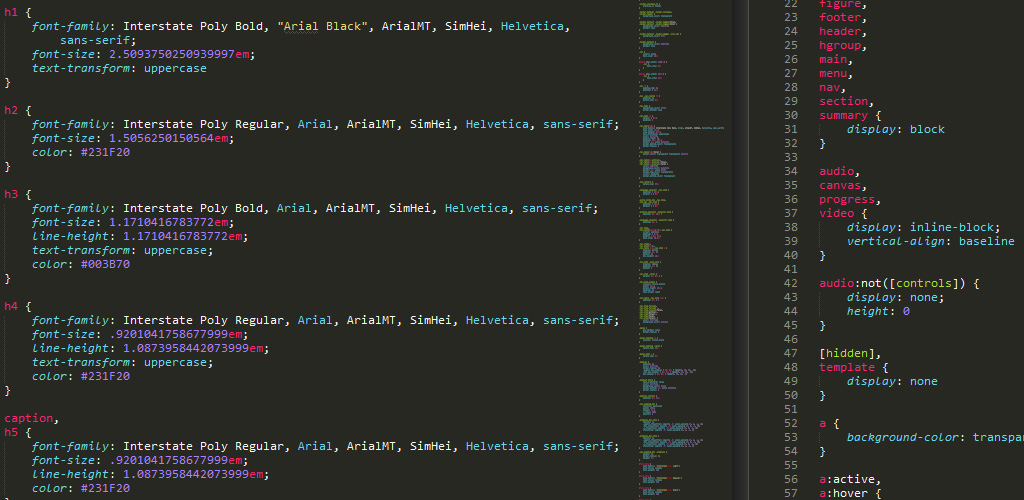Click line number 22 in the right gutter
Screen dimensions: 1024x500
(790, 3)
